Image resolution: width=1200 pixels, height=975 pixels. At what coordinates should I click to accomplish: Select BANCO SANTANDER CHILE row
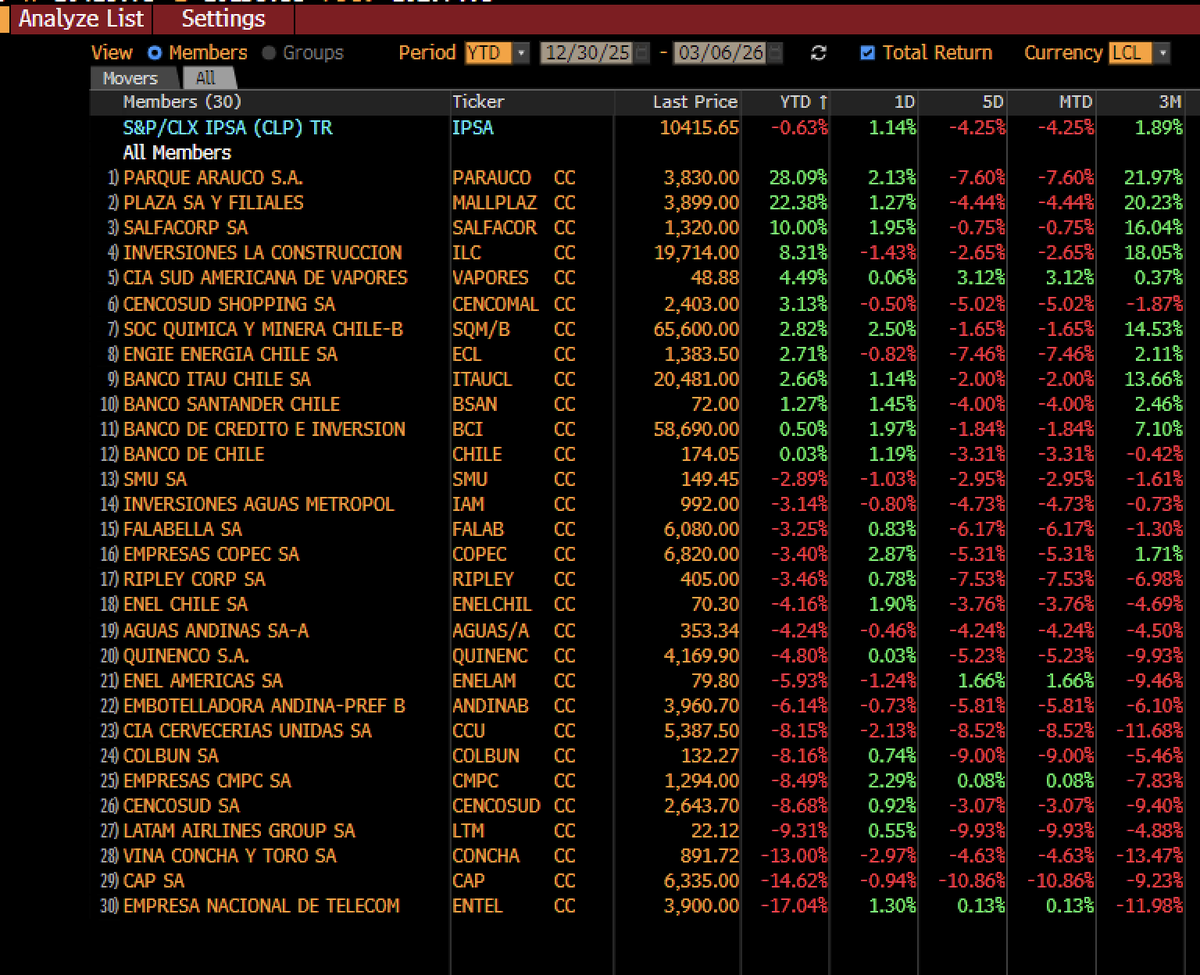(638, 404)
